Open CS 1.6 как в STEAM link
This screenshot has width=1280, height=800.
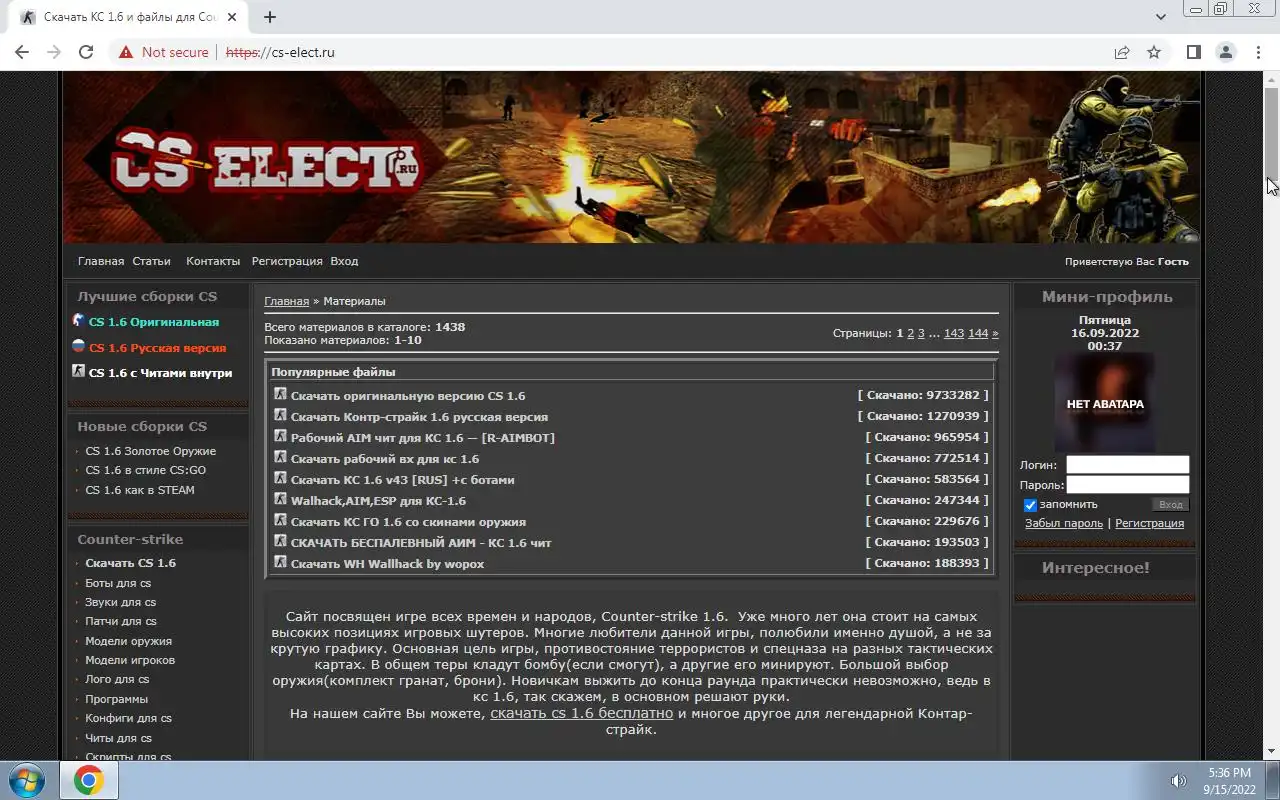pyautogui.click(x=140, y=490)
